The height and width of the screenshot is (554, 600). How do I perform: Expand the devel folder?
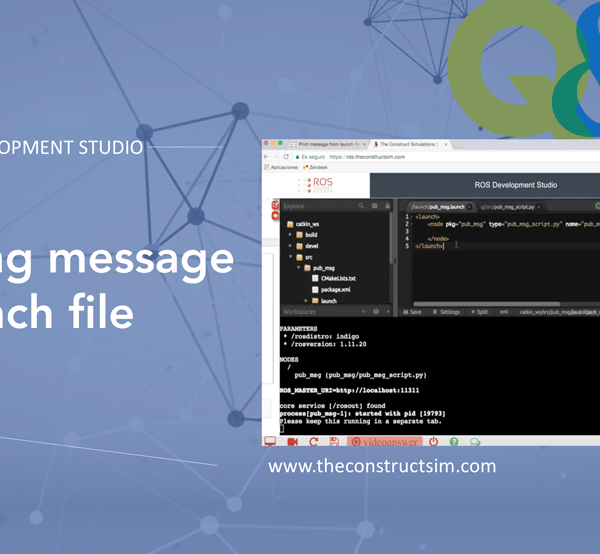[290, 246]
